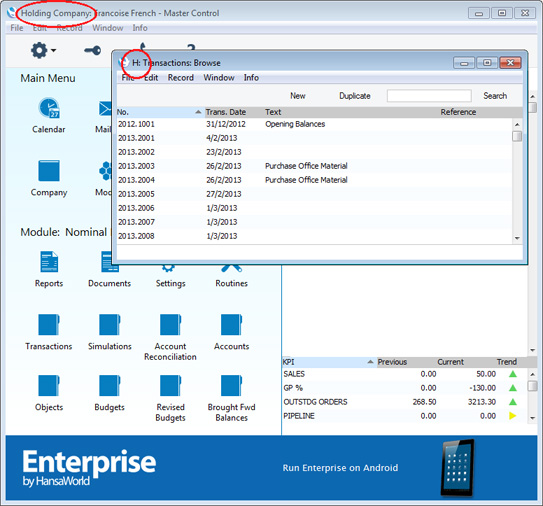Select the PIPELINE KPI row

404,416
